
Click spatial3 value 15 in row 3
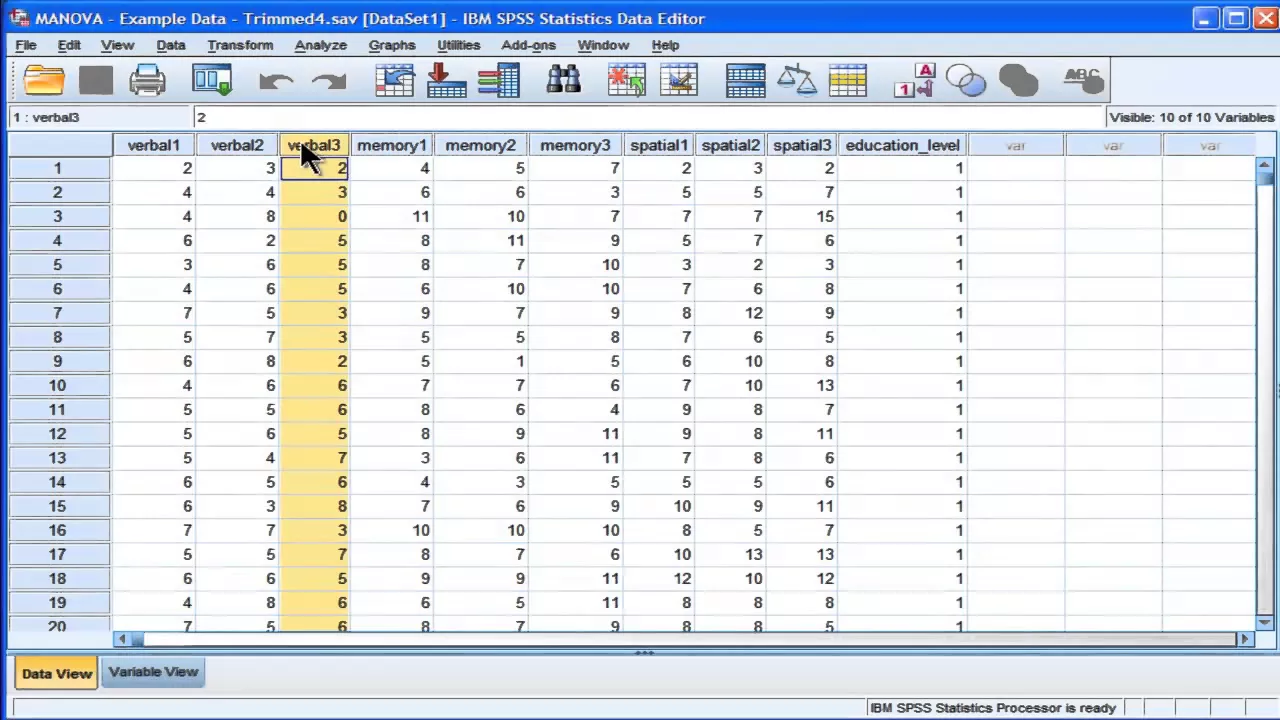pyautogui.click(x=801, y=217)
